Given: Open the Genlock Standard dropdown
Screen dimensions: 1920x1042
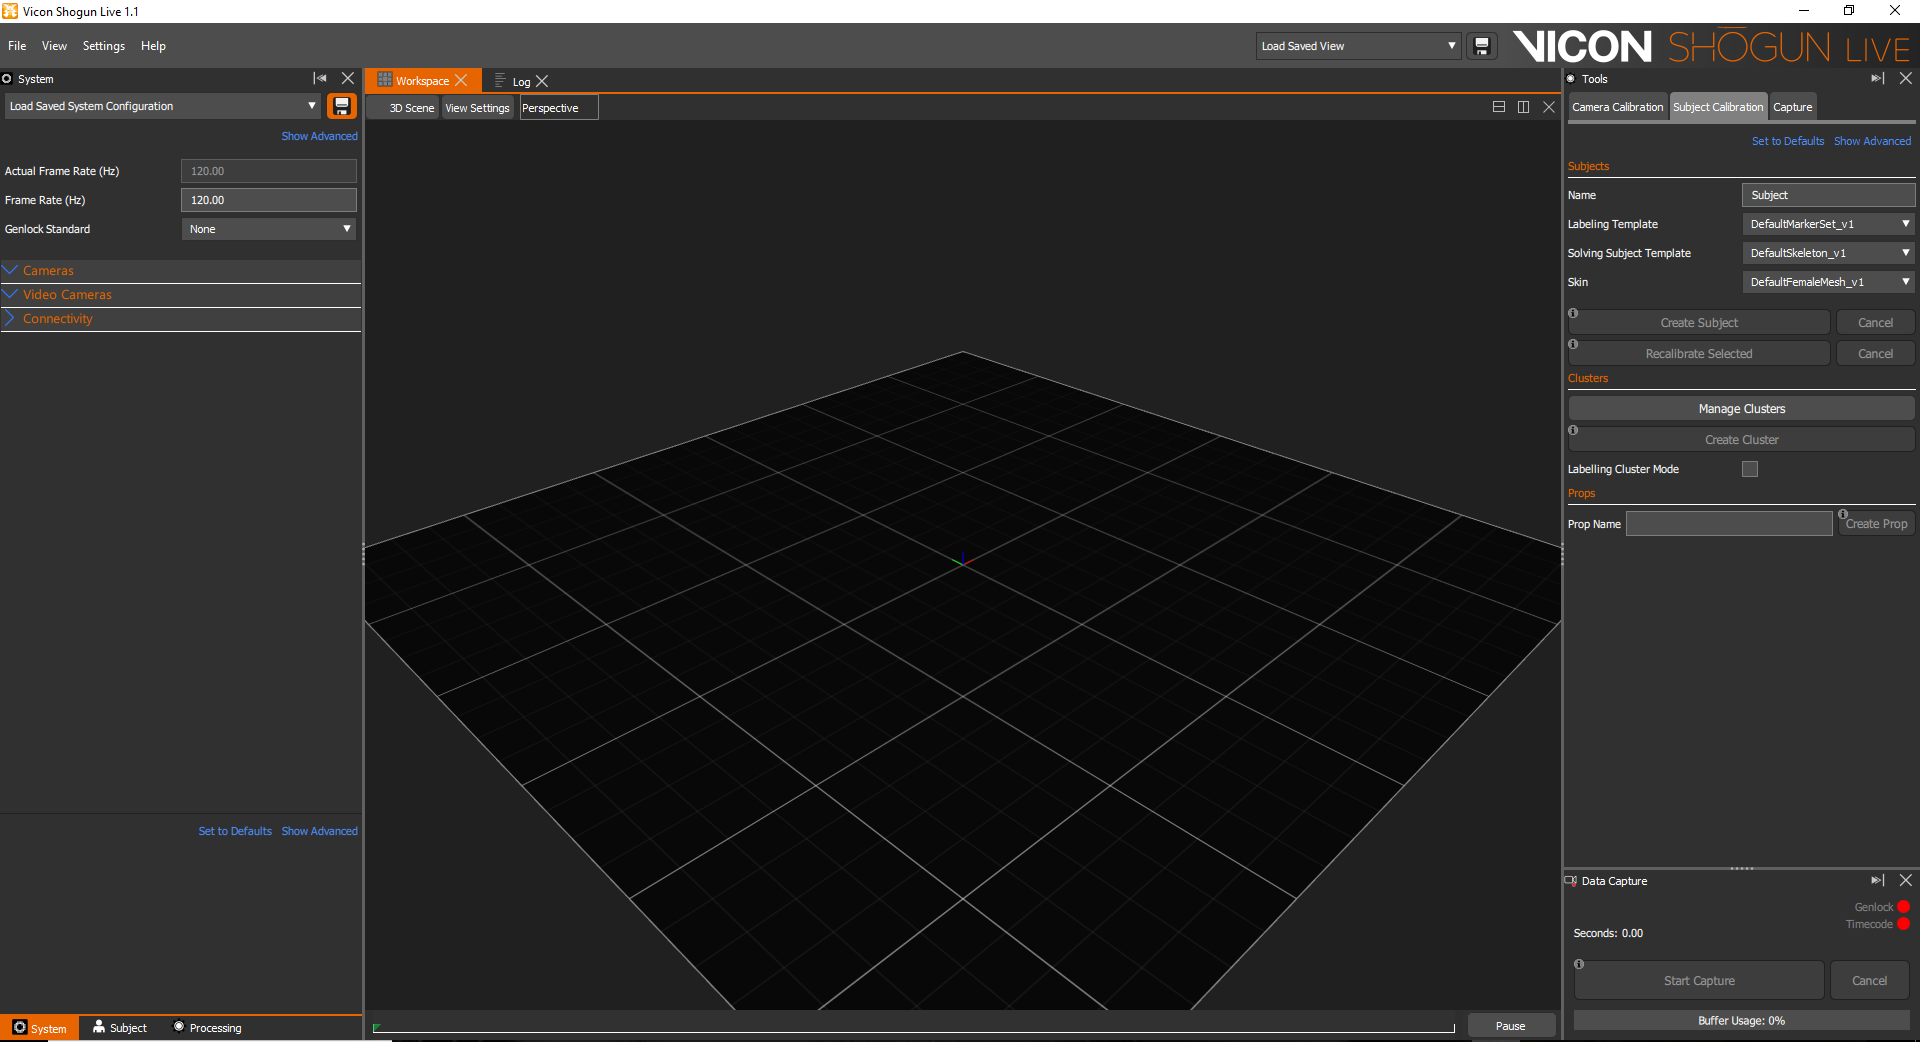Looking at the screenshot, I should point(268,229).
